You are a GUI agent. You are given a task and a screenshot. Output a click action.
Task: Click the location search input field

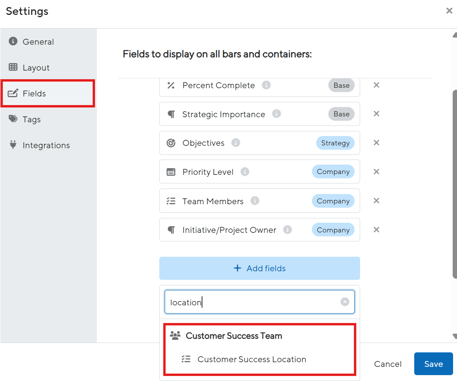[259, 302]
